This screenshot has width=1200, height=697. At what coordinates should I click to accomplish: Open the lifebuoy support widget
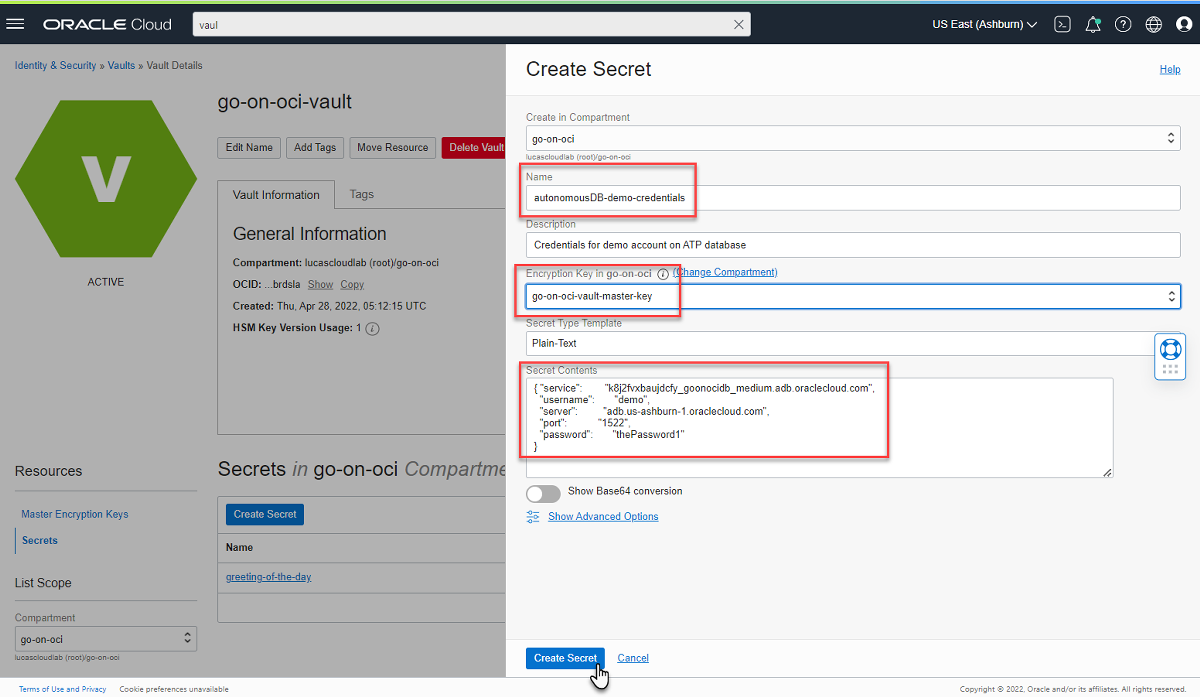click(x=1170, y=349)
